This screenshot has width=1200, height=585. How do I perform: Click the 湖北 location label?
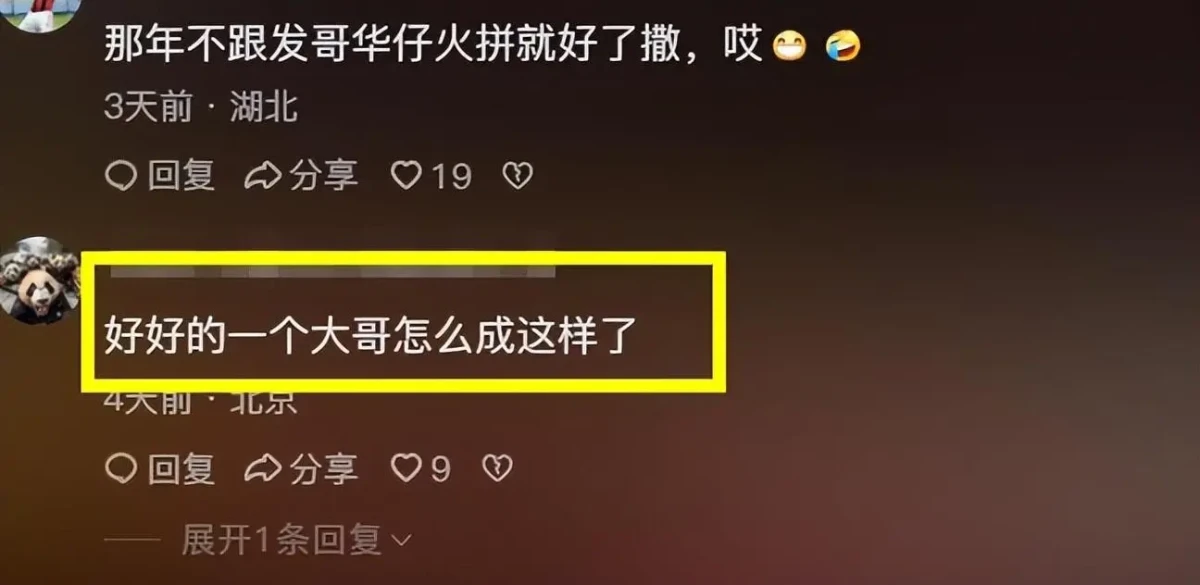click(264, 107)
